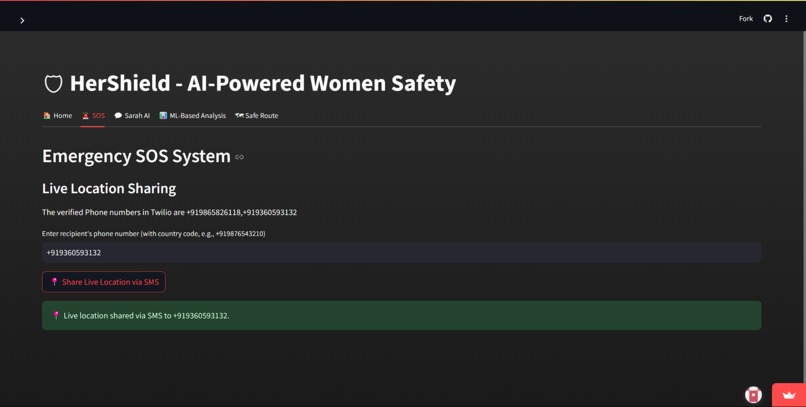
Task: Switch to the Home tab
Action: 58,116
